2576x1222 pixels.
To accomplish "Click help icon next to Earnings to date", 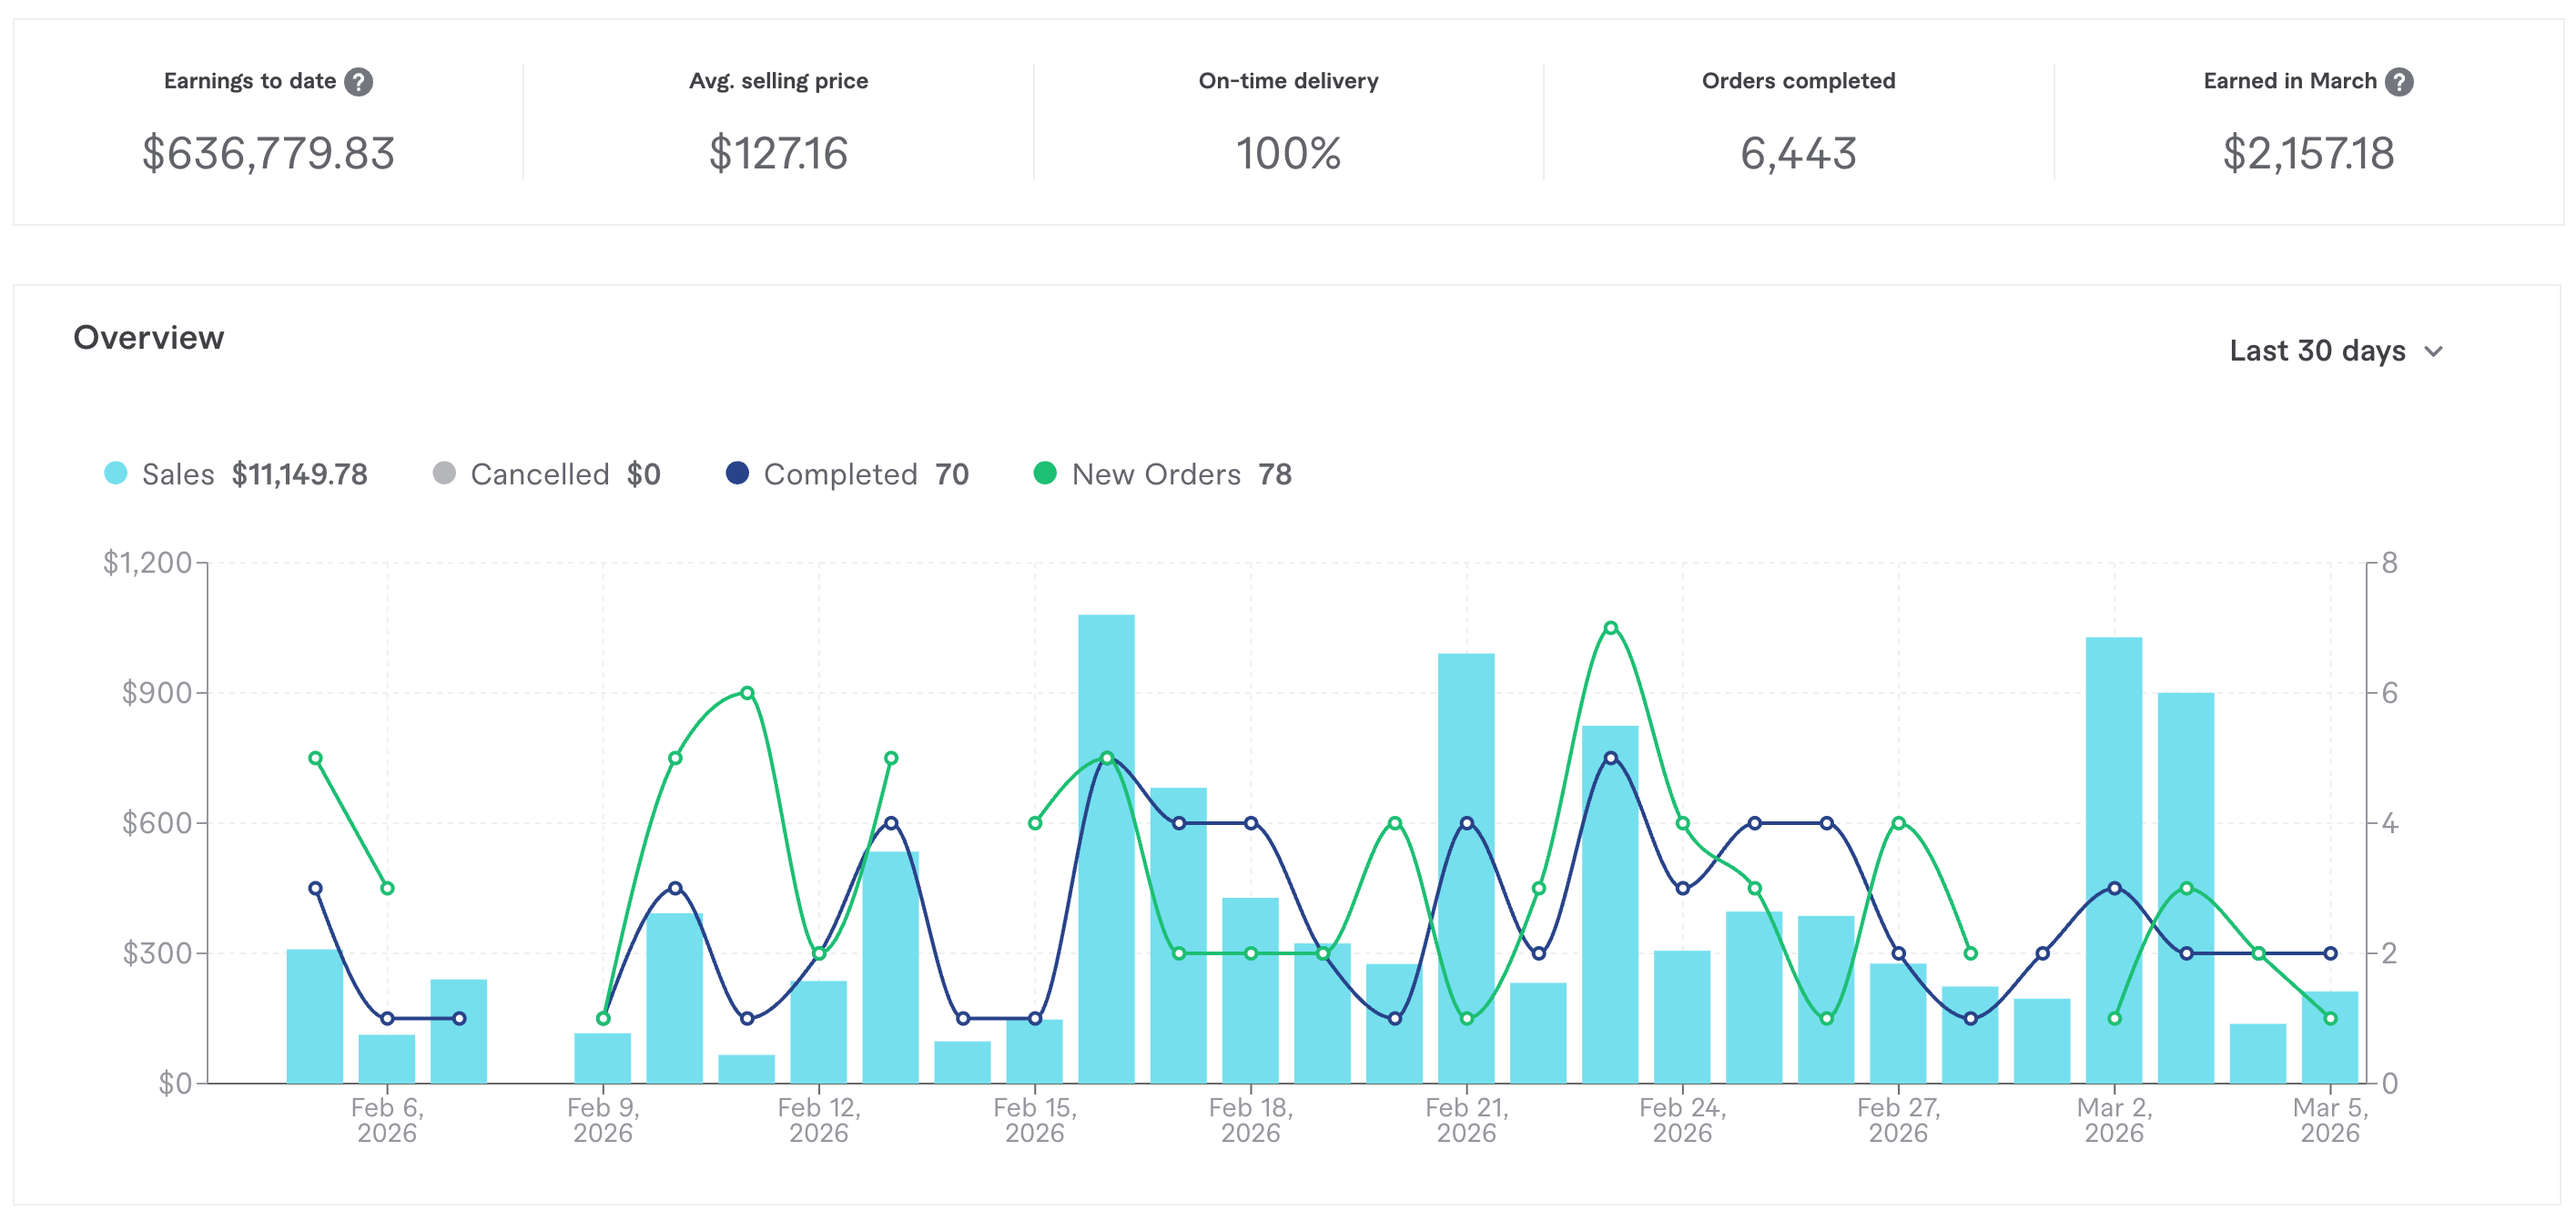I will (x=358, y=82).
